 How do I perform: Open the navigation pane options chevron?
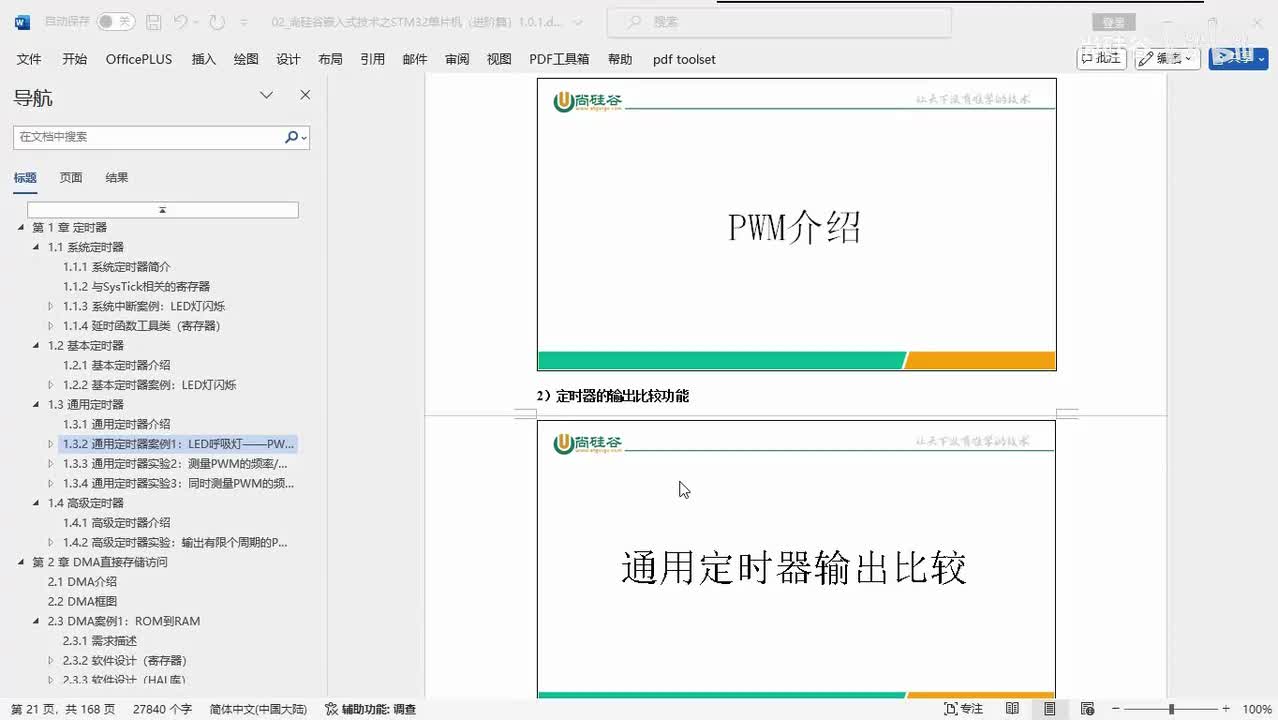click(x=266, y=96)
